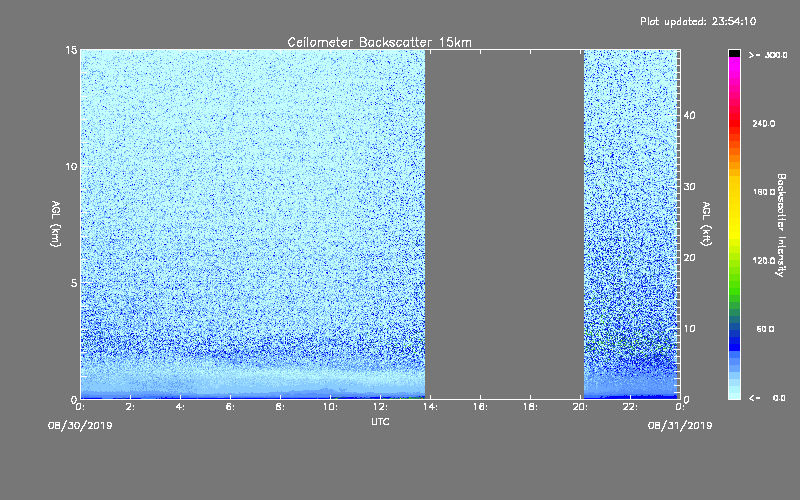This screenshot has width=800, height=500.
Task: Click the UTC x-axis label
Action: [x=380, y=421]
